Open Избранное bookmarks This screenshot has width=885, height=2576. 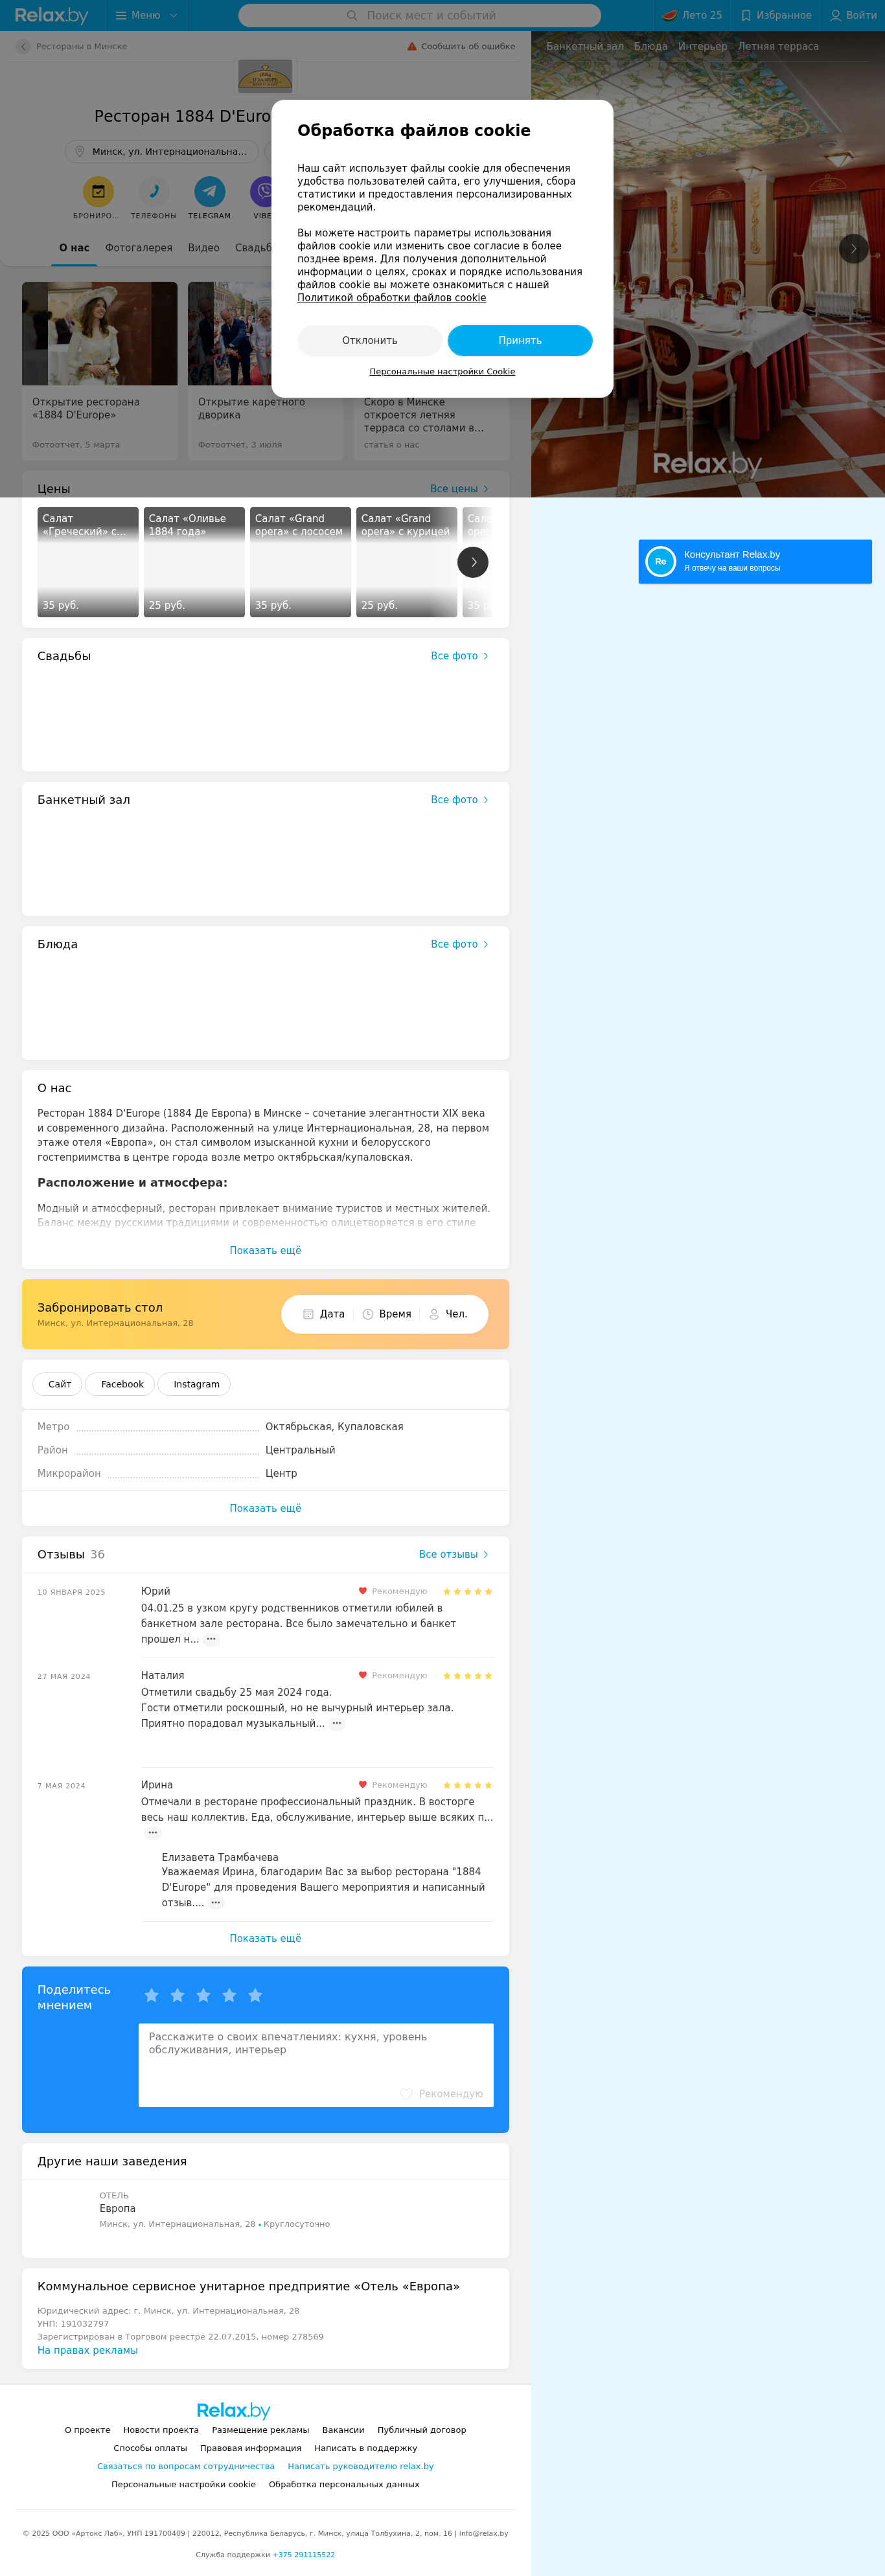(776, 15)
